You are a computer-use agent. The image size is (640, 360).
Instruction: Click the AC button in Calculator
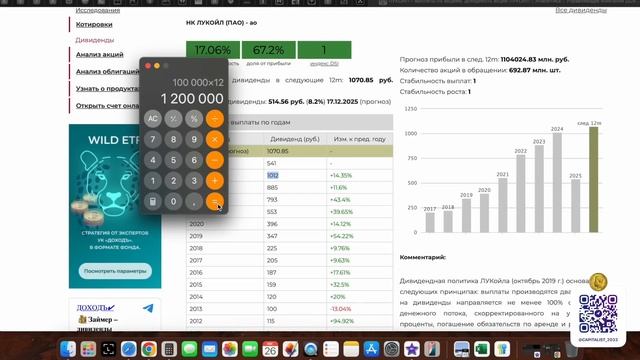click(153, 119)
